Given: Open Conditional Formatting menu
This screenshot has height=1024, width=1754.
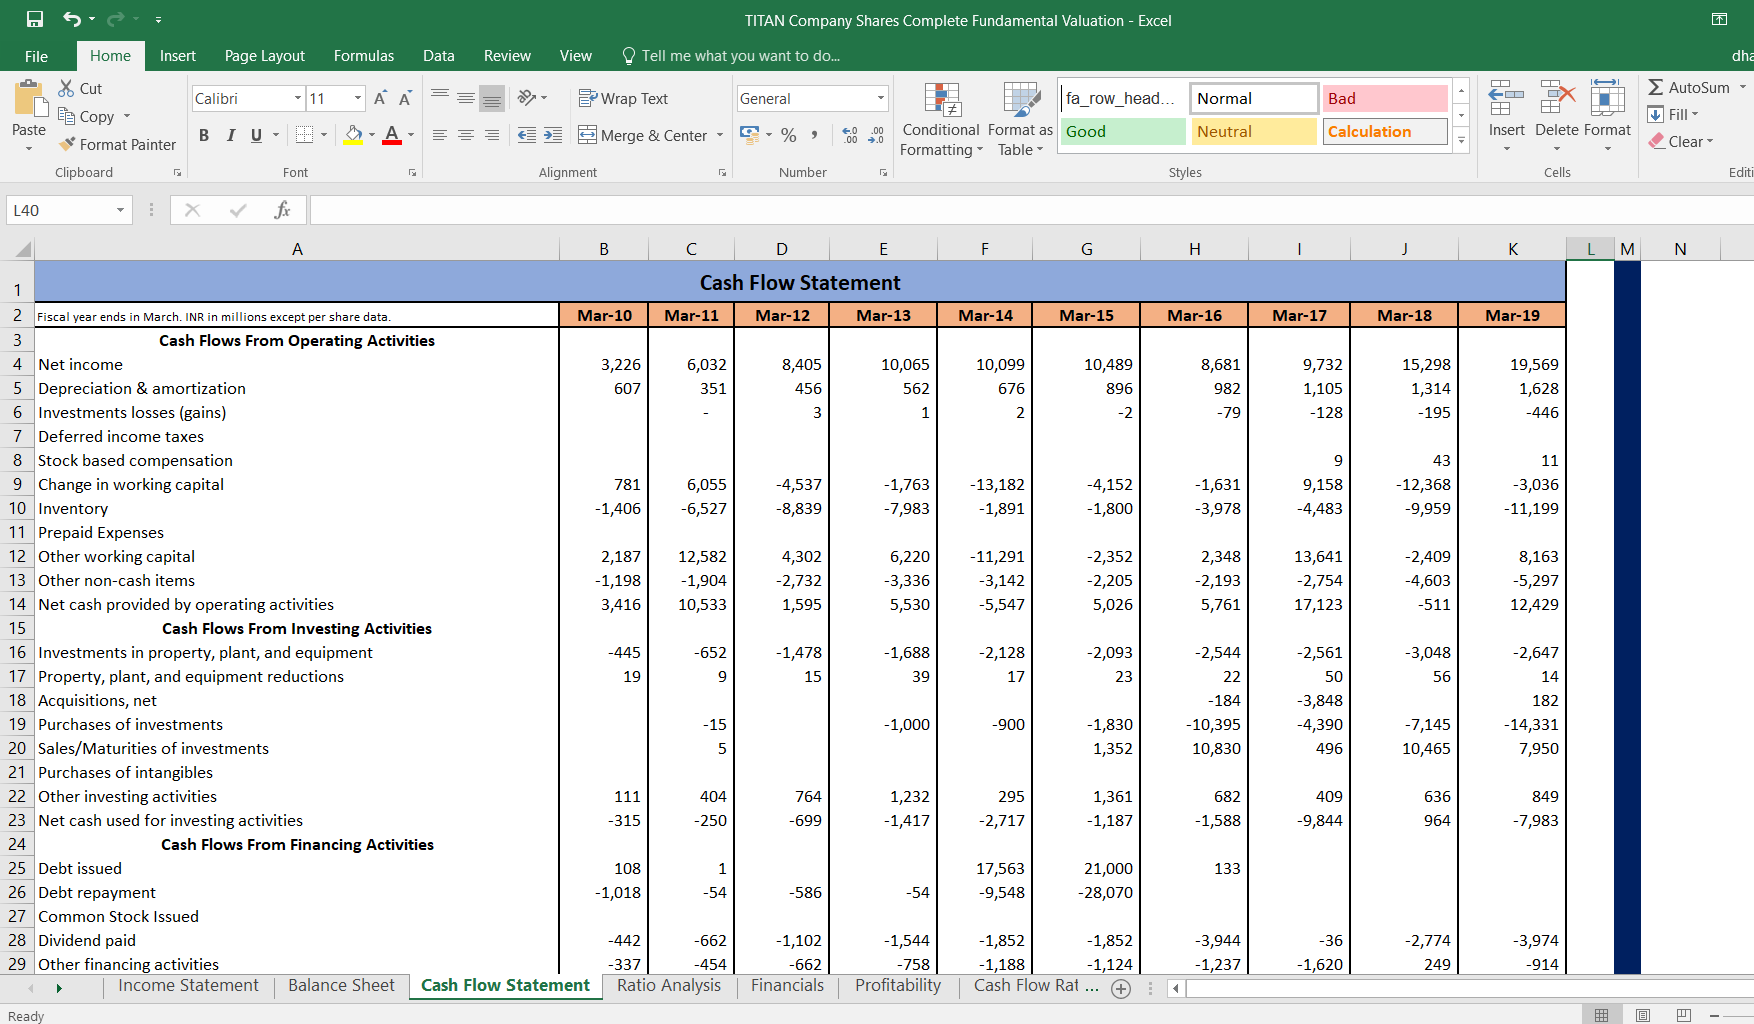Looking at the screenshot, I should pos(941,120).
